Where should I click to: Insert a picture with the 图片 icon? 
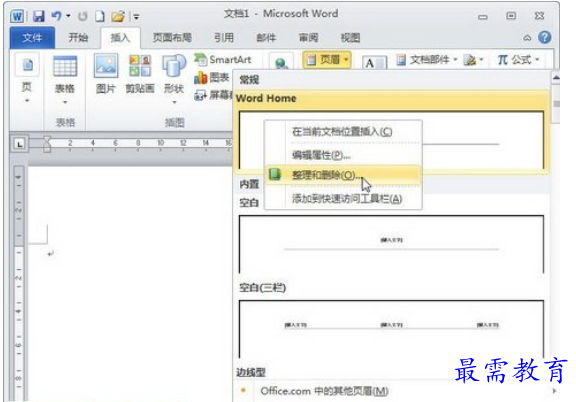point(106,73)
